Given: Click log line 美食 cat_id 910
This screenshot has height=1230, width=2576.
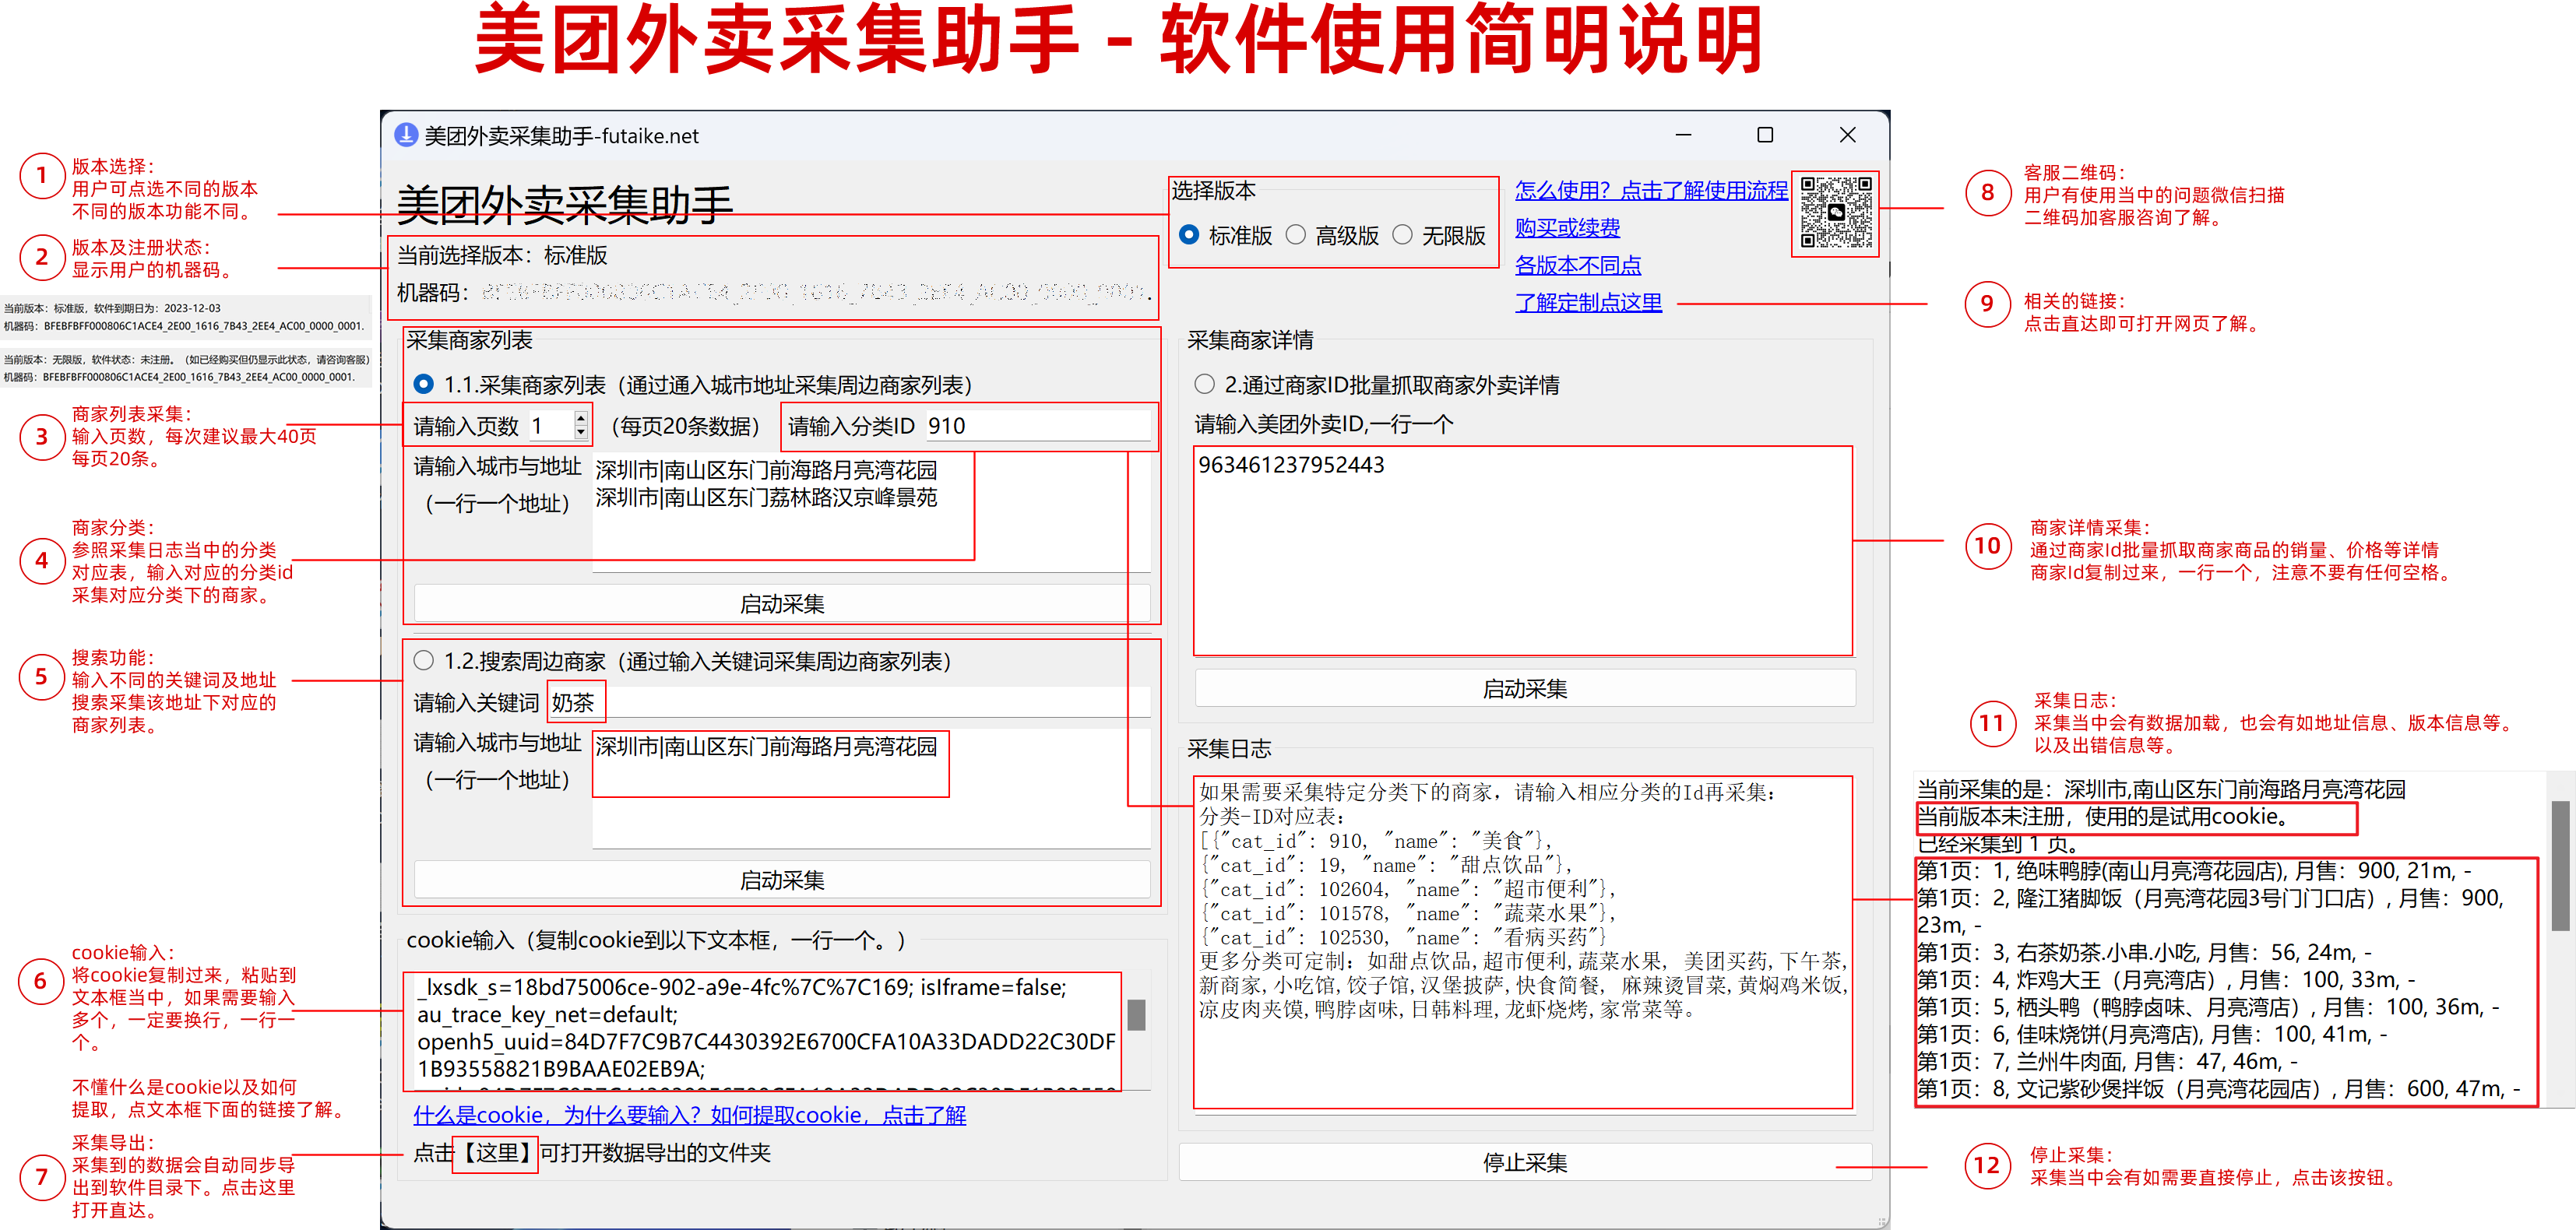Looking at the screenshot, I should coord(1375,841).
